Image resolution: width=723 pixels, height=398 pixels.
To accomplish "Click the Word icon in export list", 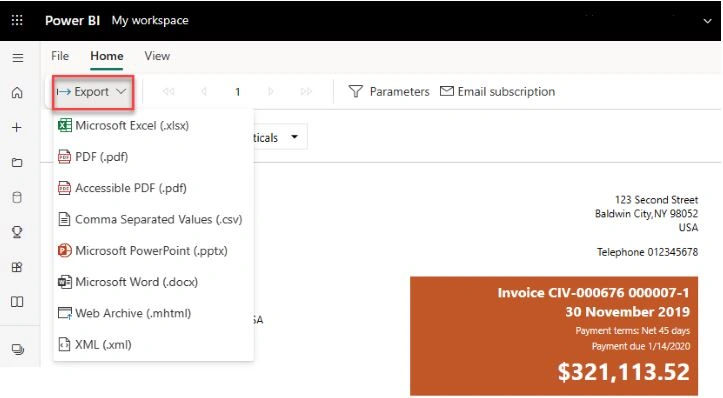I will pyautogui.click(x=65, y=282).
